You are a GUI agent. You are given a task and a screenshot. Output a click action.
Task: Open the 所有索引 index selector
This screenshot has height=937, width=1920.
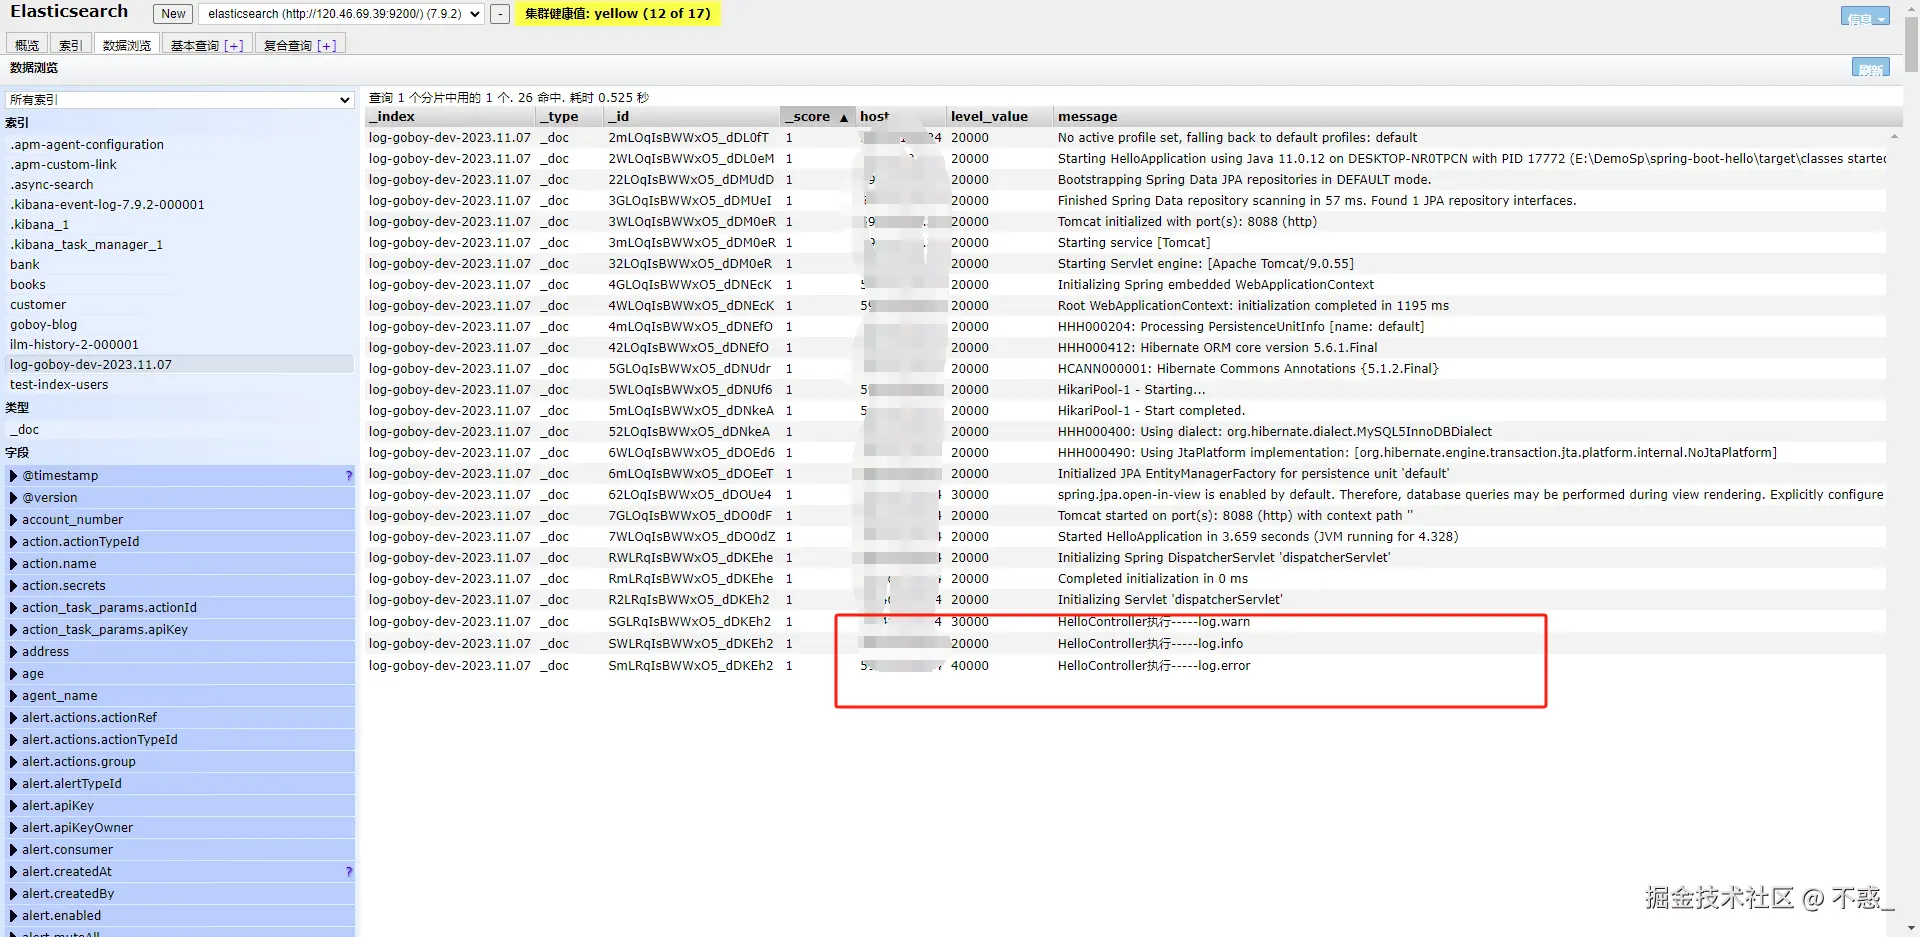tap(180, 100)
